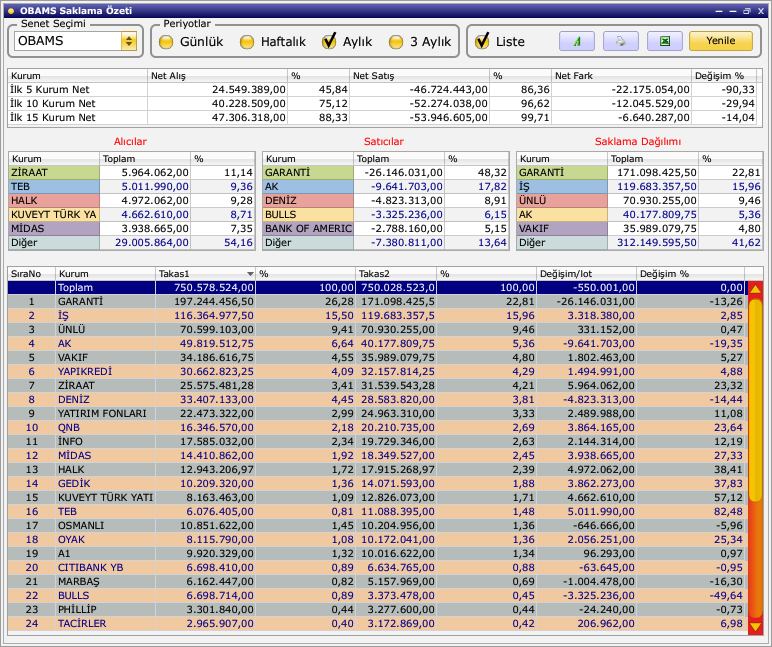Click the Değişim/lot column header
This screenshot has width=772, height=647.
(586, 274)
